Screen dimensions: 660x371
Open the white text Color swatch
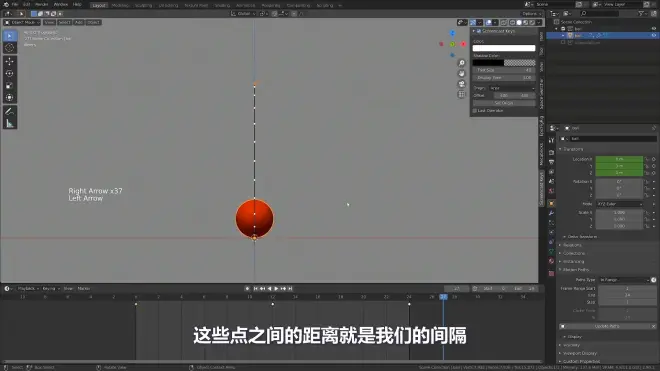click(504, 48)
